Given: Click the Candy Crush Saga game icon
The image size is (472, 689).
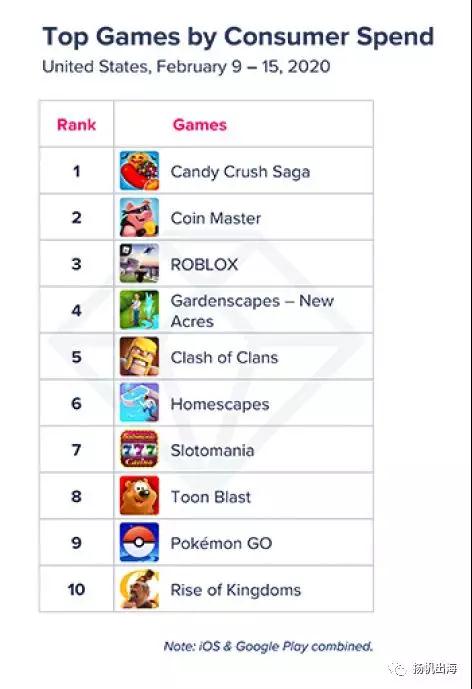Looking at the screenshot, I should coord(139,170).
